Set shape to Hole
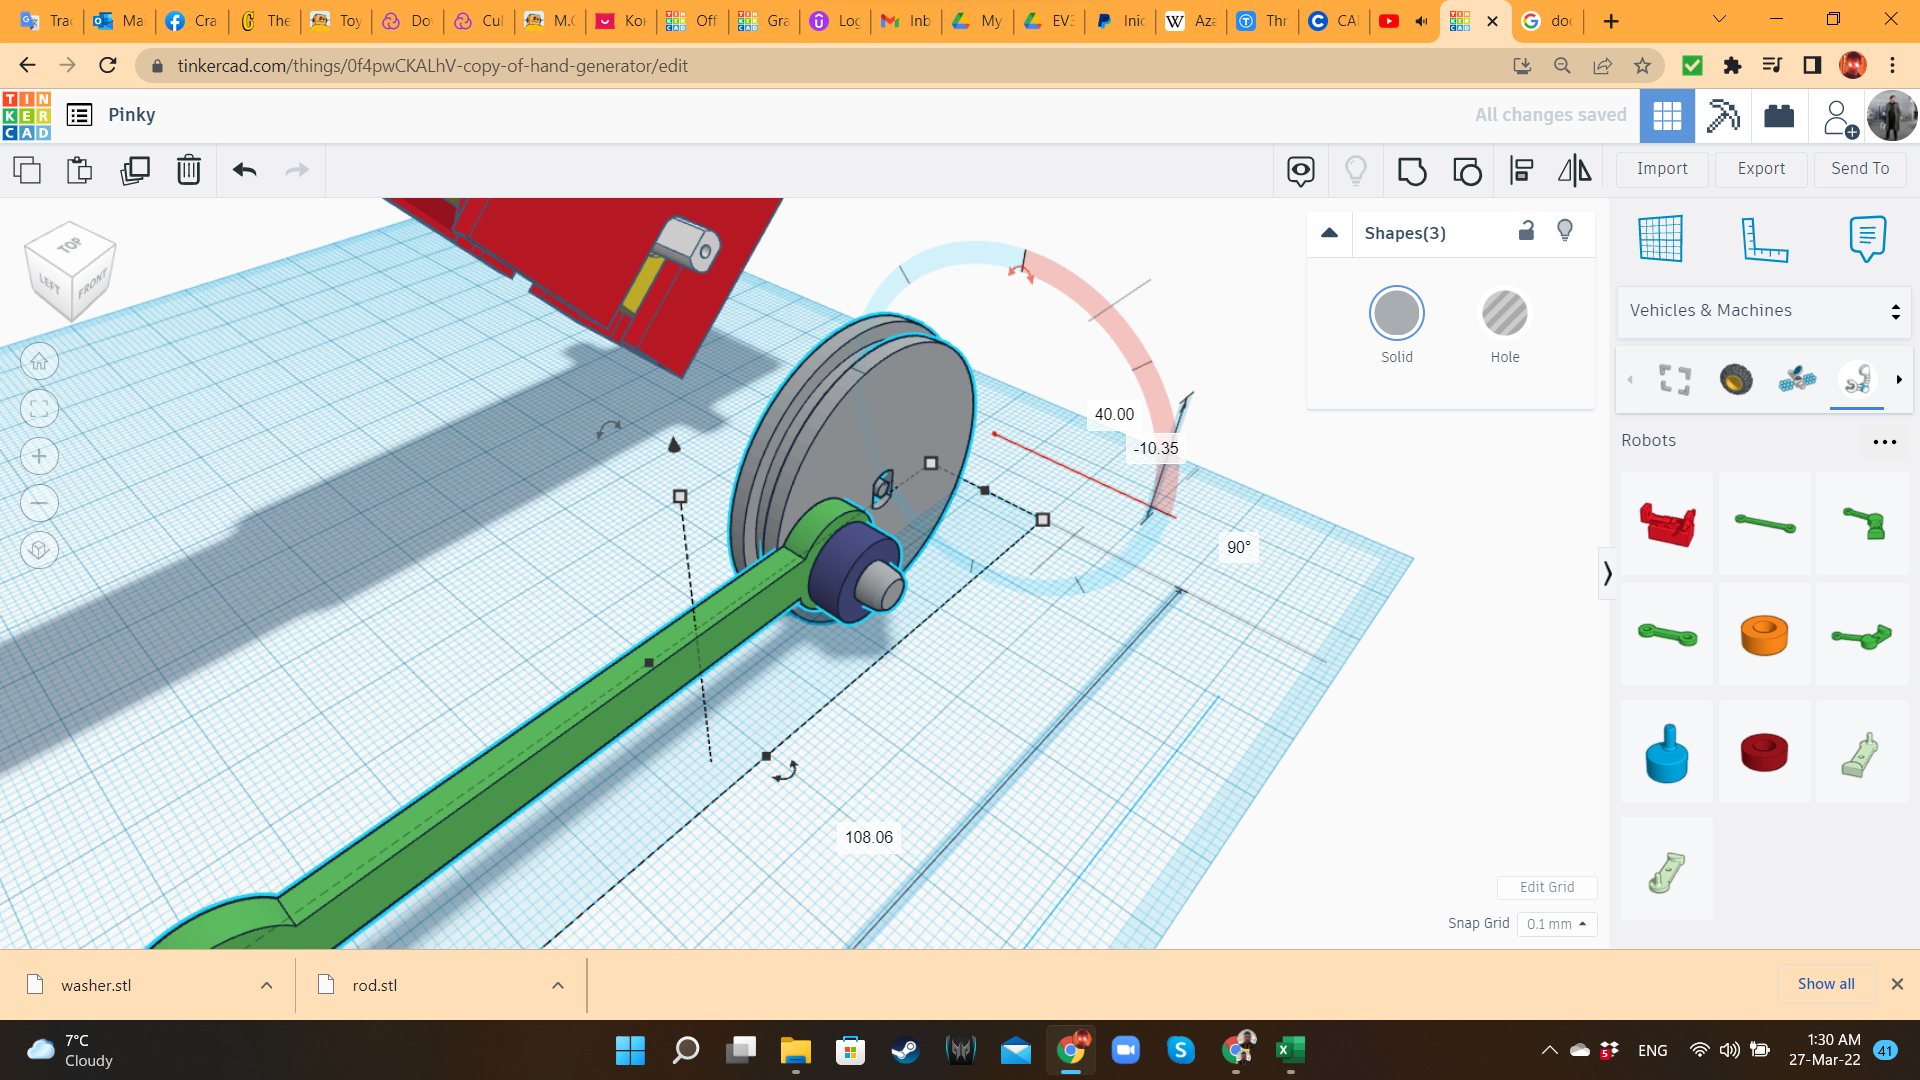This screenshot has width=1920, height=1080. coord(1504,314)
